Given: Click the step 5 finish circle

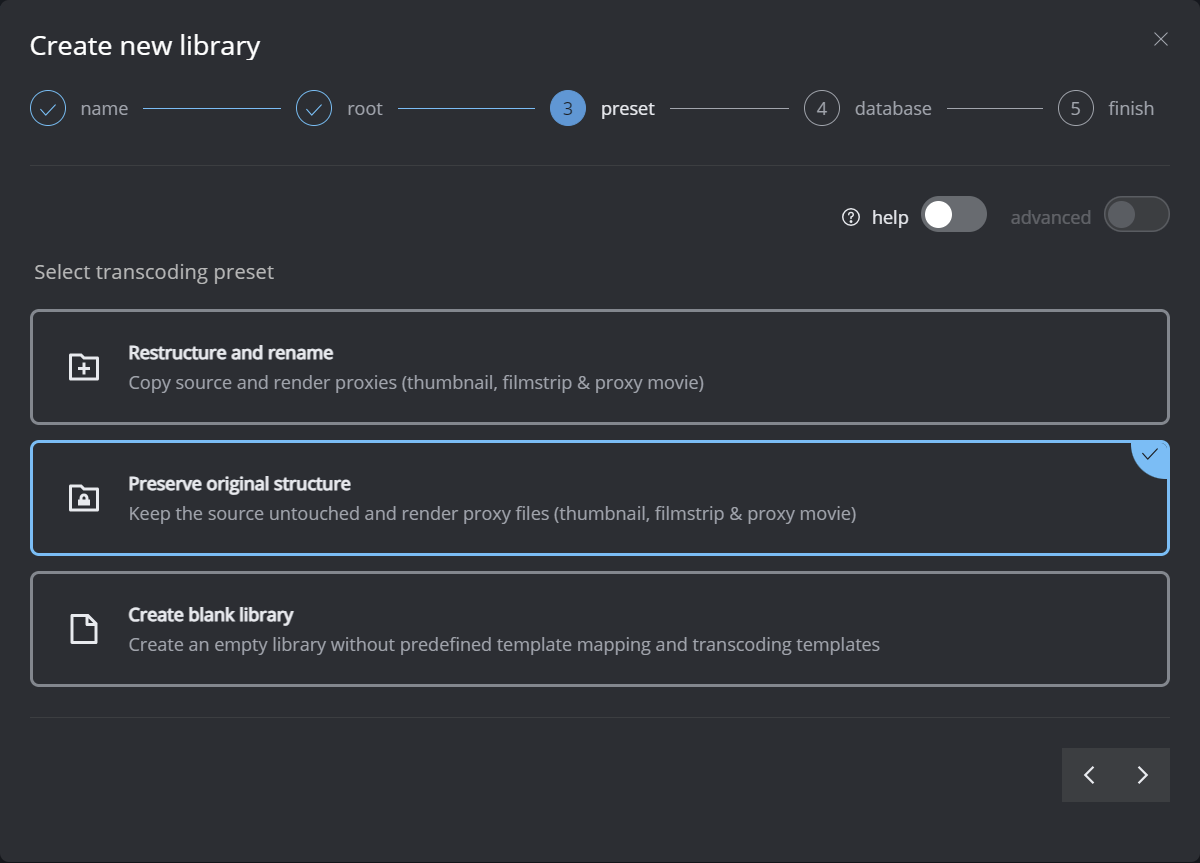Looking at the screenshot, I should pyautogui.click(x=1075, y=108).
